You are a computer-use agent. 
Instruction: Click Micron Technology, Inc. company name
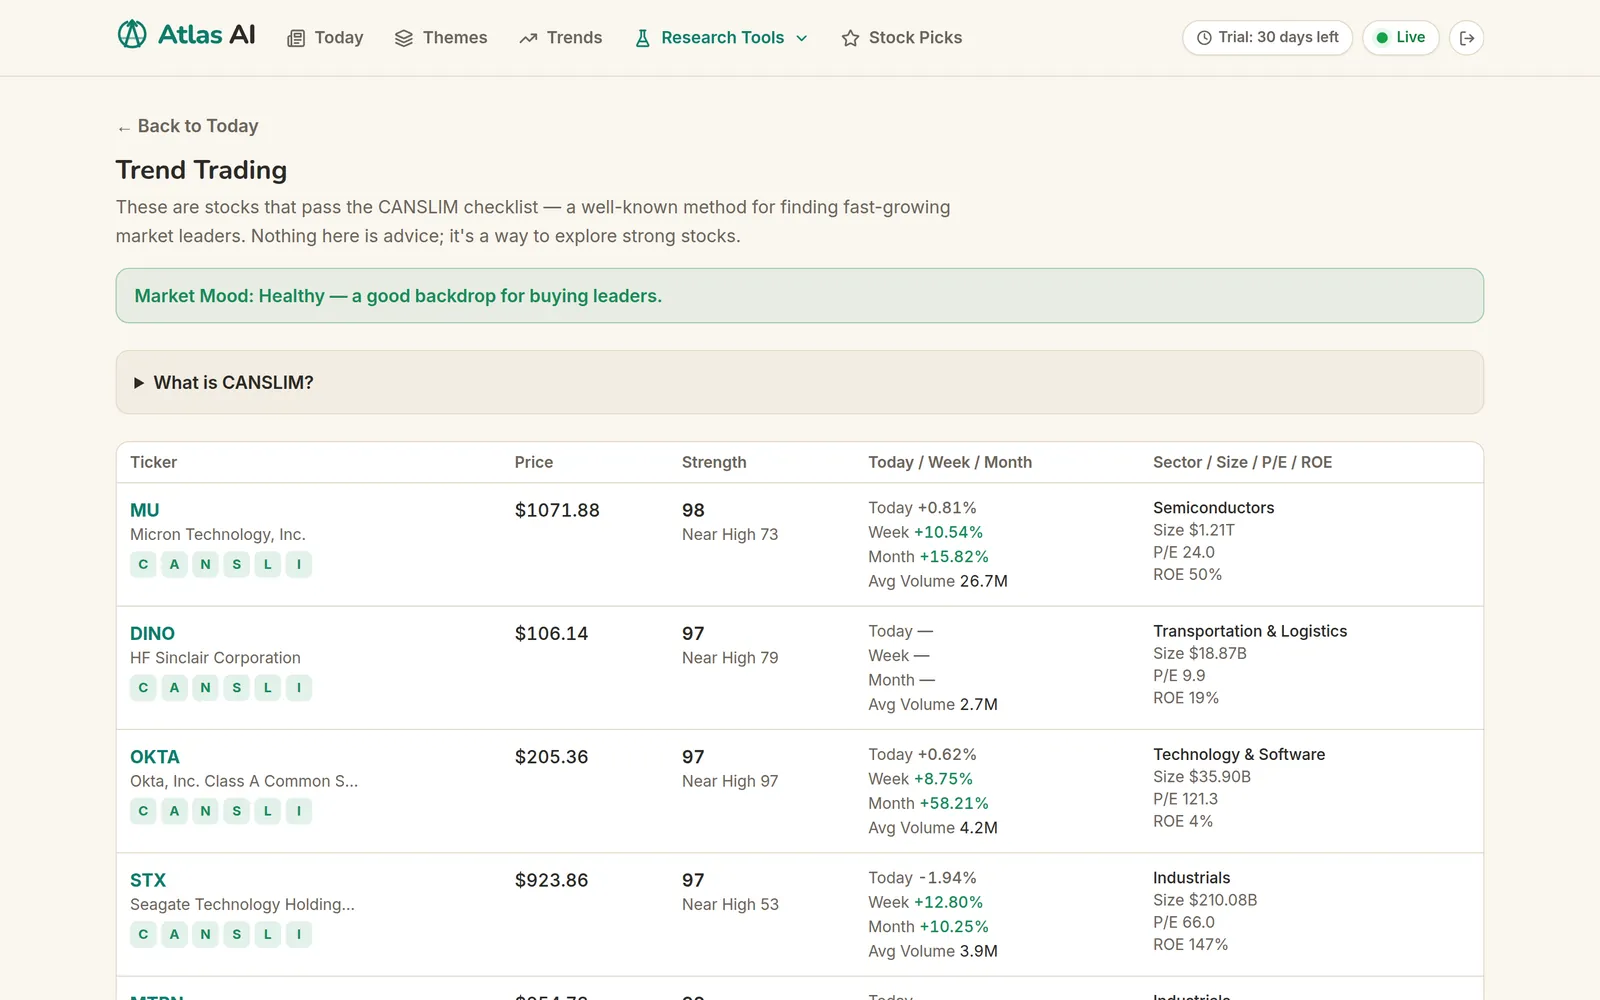click(218, 535)
